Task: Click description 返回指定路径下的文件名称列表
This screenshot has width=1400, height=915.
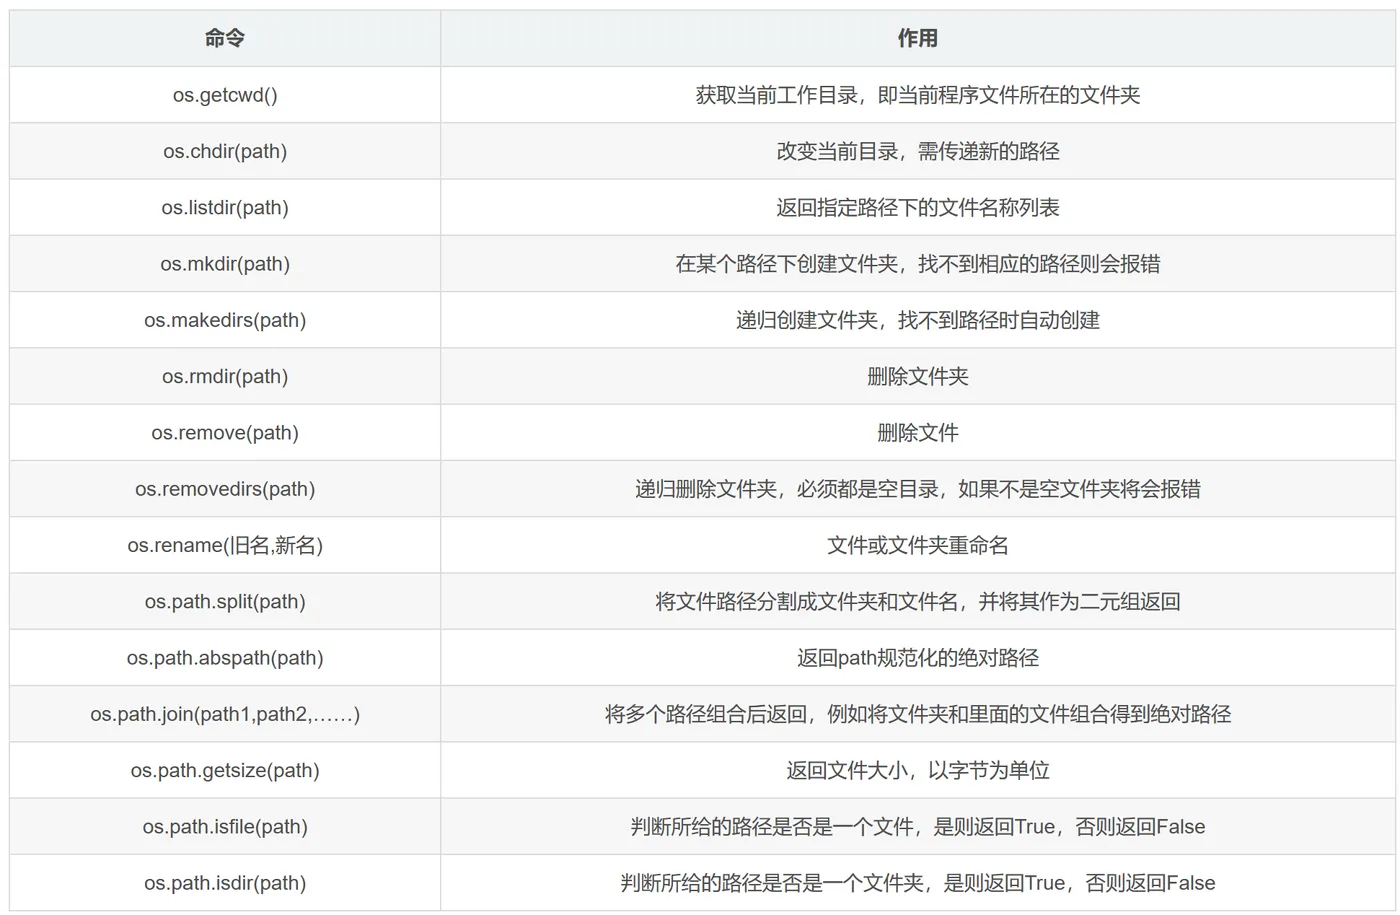Action: pos(917,207)
